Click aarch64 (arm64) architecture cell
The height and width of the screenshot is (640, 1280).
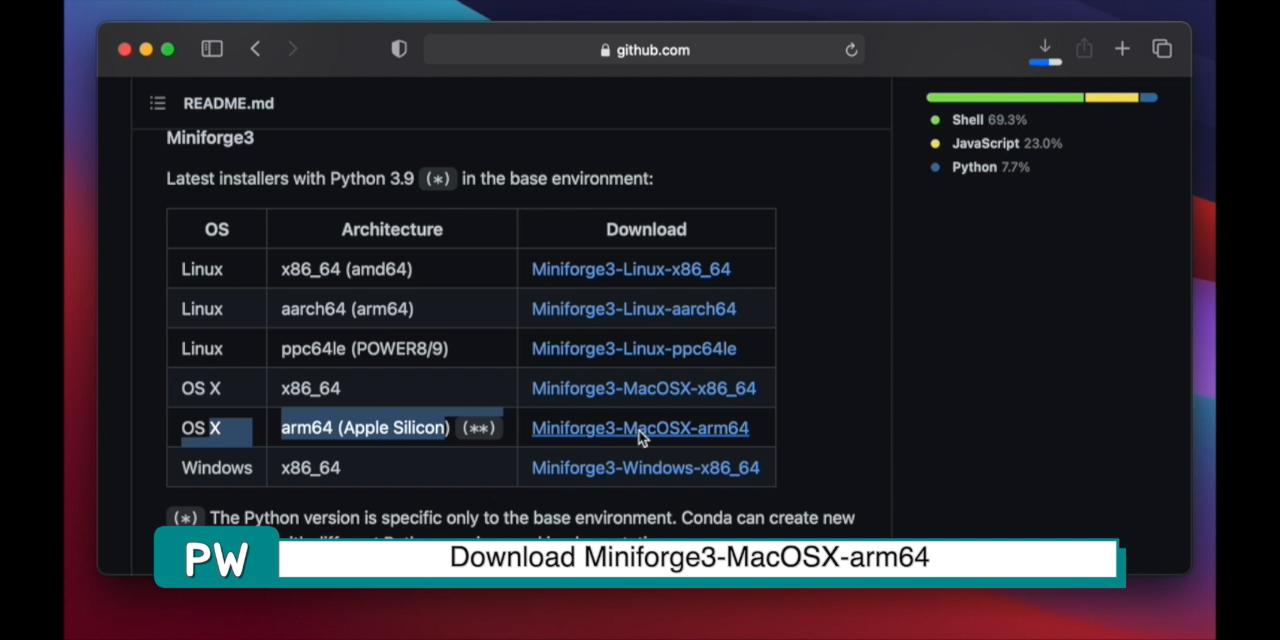point(392,309)
